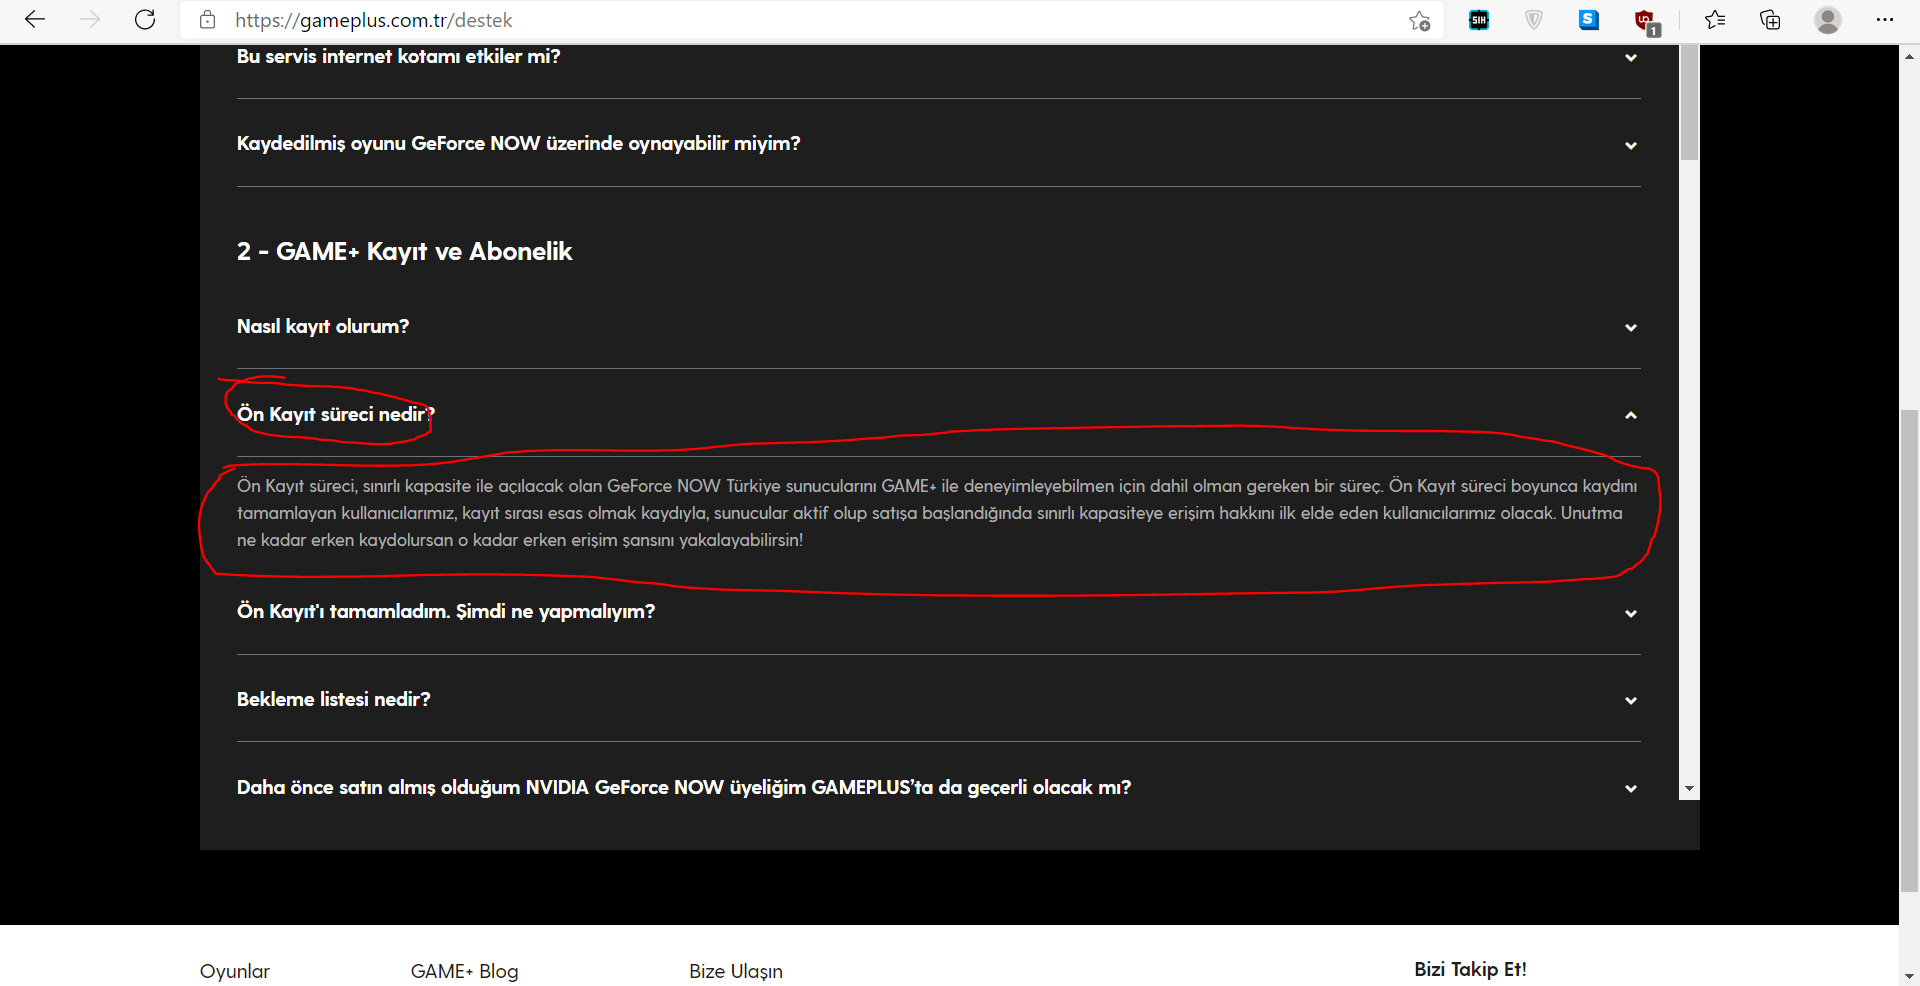Viewport: 1920px width, 986px height.
Task: Go back to the previous page
Action: (35, 20)
